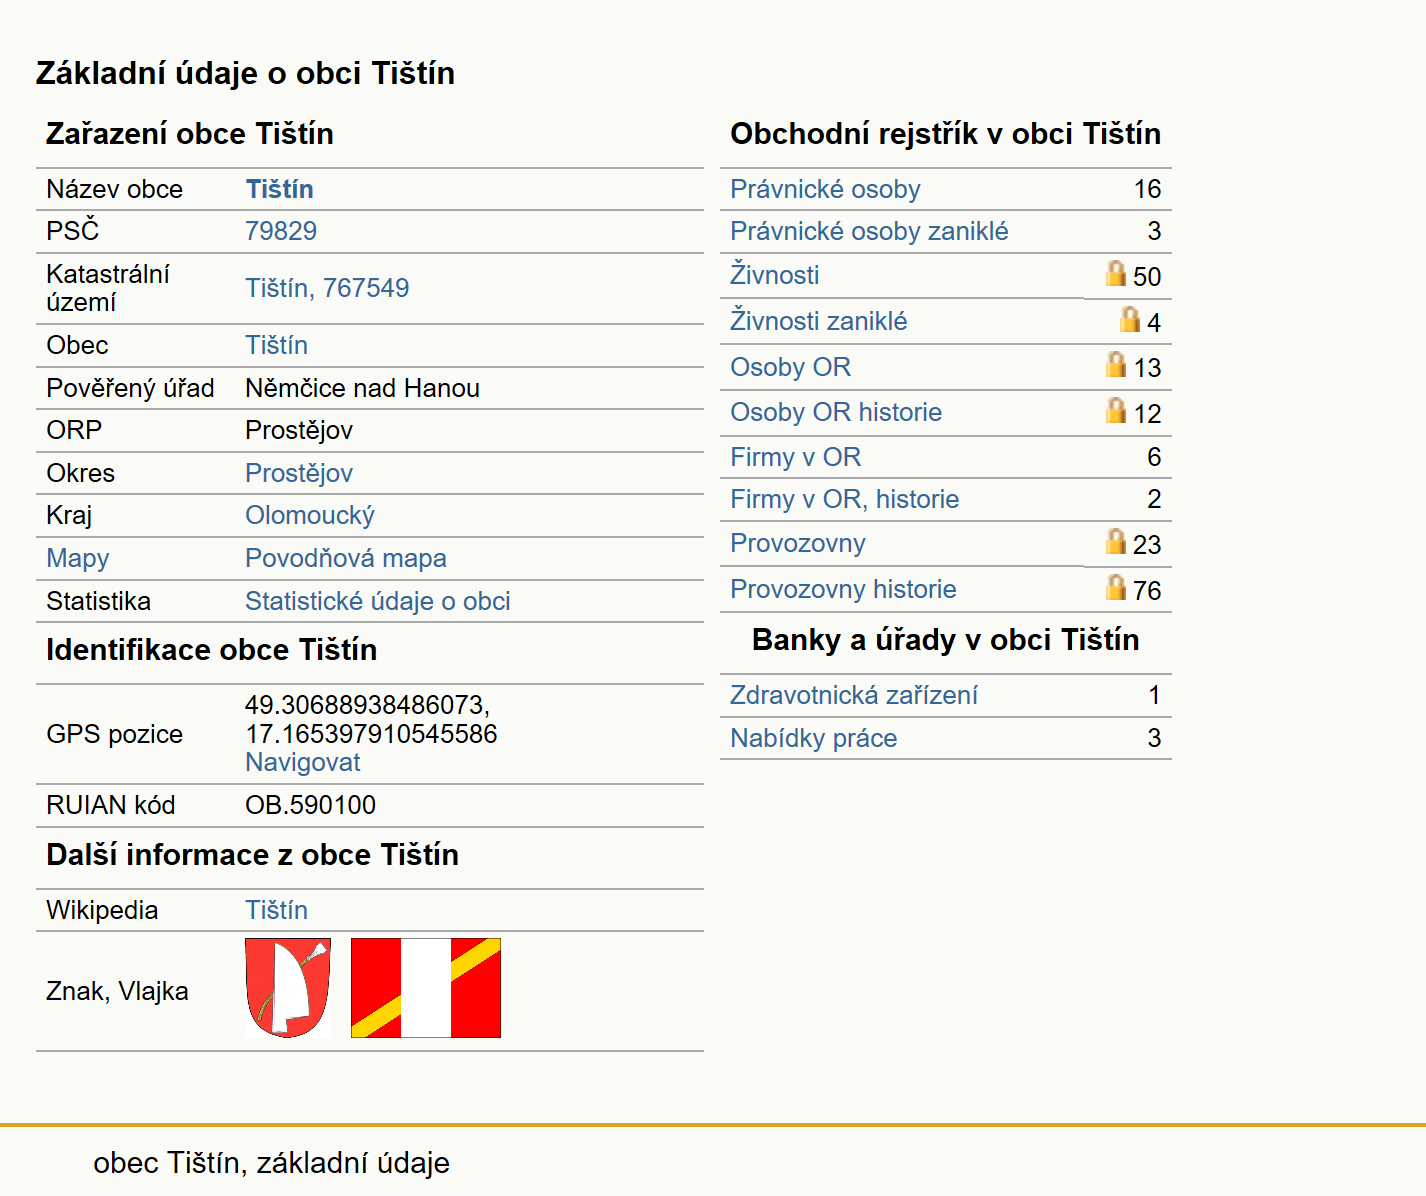Click lock icon in Provozovny historie row
Viewport: 1426px width, 1196px height.
coord(1116,587)
